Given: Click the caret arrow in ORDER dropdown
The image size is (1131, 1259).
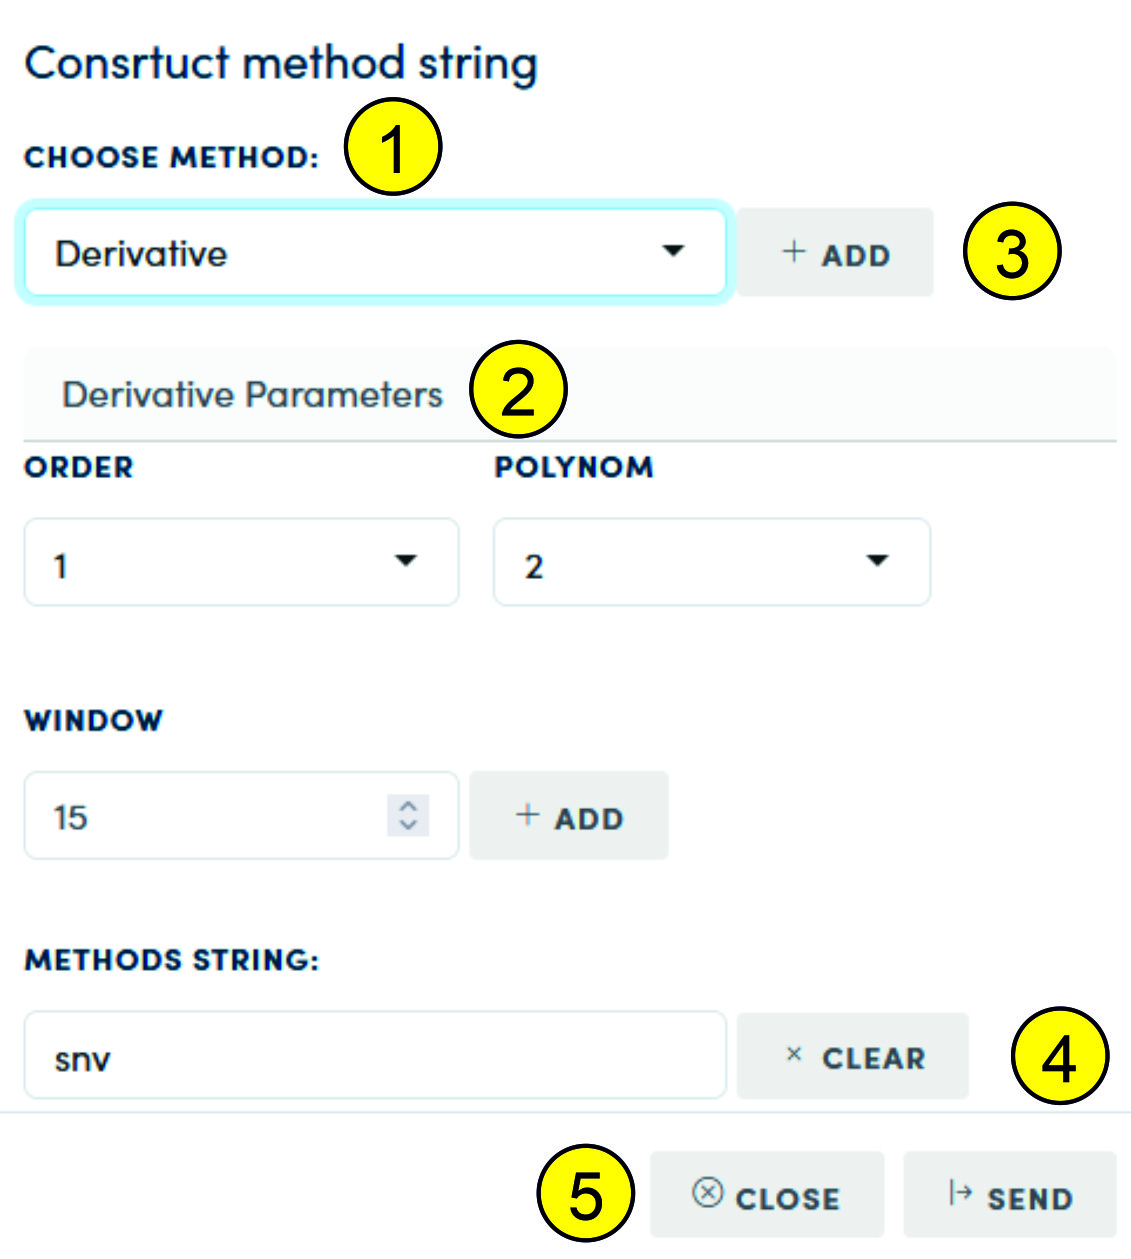Looking at the screenshot, I should pyautogui.click(x=406, y=561).
